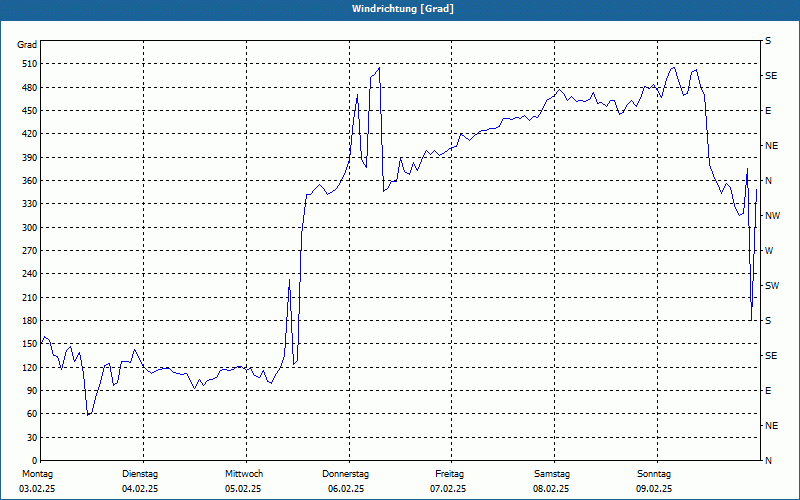The height and width of the screenshot is (500, 800).
Task: Select the date '03.02.25'
Action: click(x=37, y=489)
